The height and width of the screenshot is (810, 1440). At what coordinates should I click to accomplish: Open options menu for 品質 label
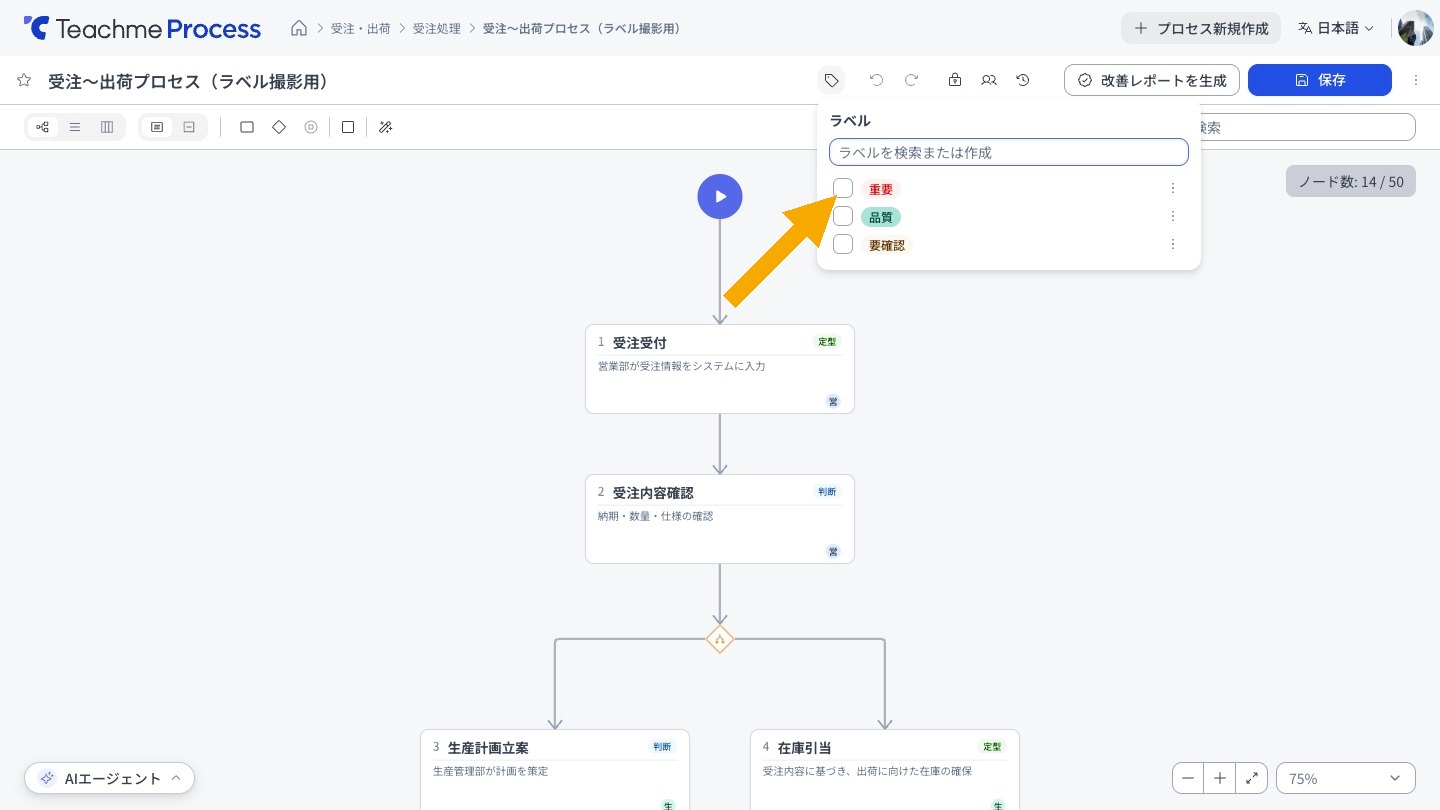point(1173,216)
